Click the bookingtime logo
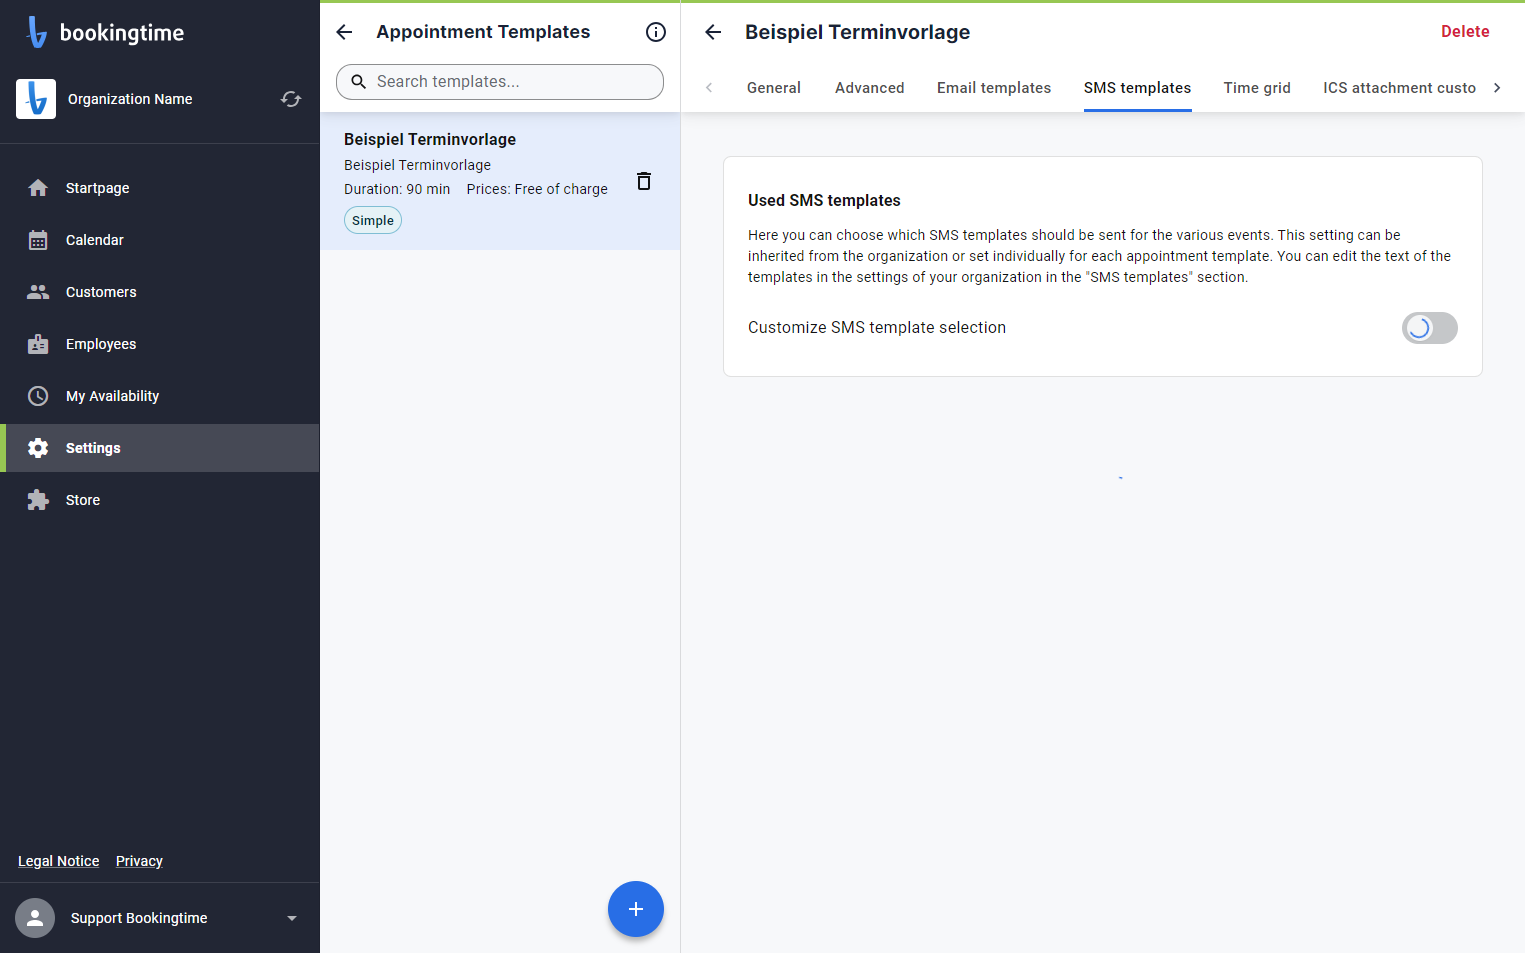This screenshot has height=953, width=1525. tap(105, 32)
